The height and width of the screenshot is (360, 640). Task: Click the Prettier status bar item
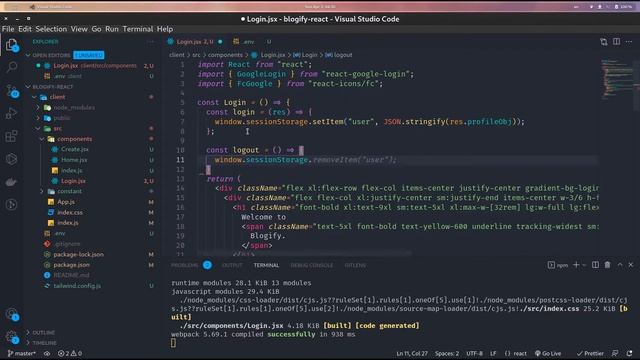(x=590, y=353)
